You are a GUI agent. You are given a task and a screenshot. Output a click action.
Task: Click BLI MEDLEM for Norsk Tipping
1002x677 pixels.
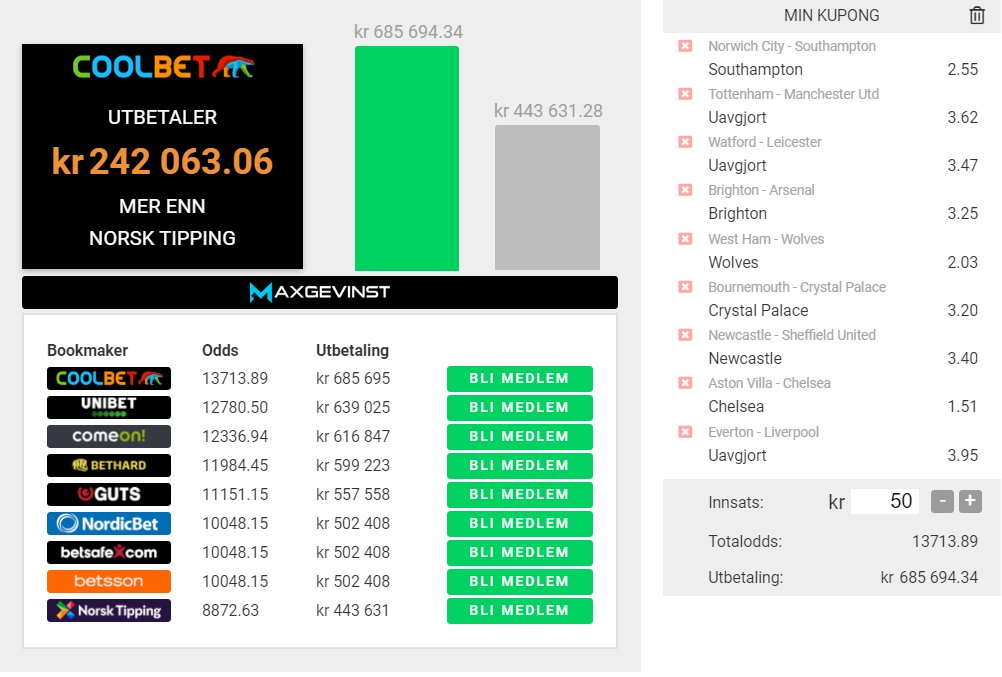(520, 611)
